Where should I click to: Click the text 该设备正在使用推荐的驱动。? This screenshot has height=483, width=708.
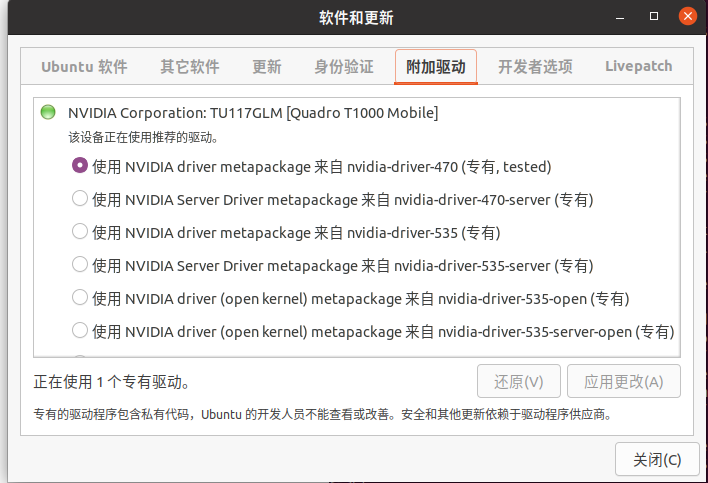click(x=144, y=137)
